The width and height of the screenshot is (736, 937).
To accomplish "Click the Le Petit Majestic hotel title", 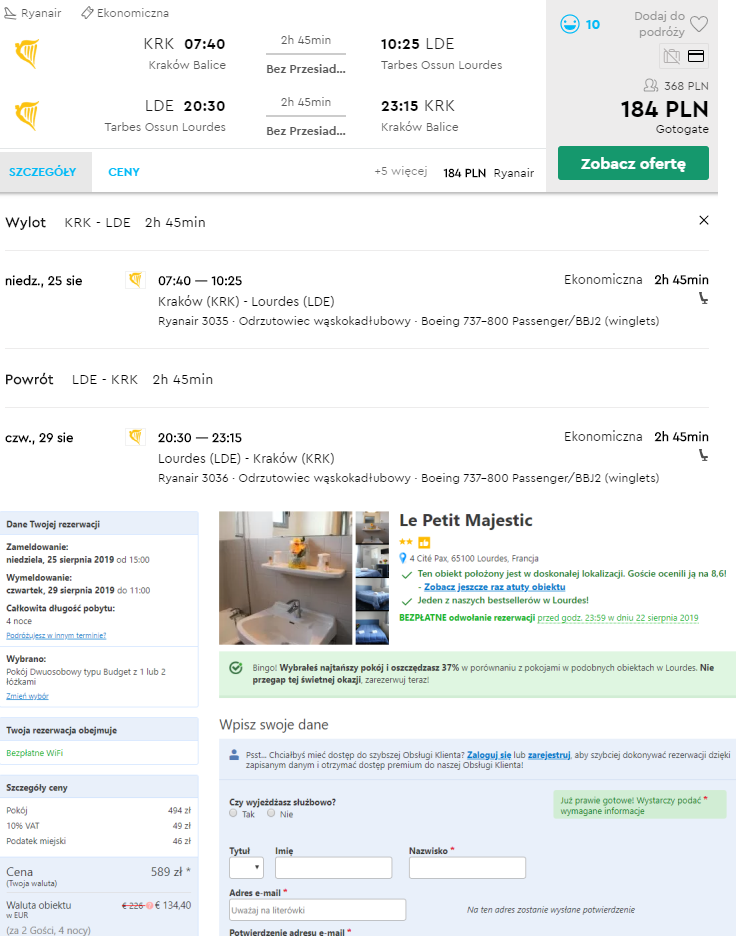I will pyautogui.click(x=466, y=520).
